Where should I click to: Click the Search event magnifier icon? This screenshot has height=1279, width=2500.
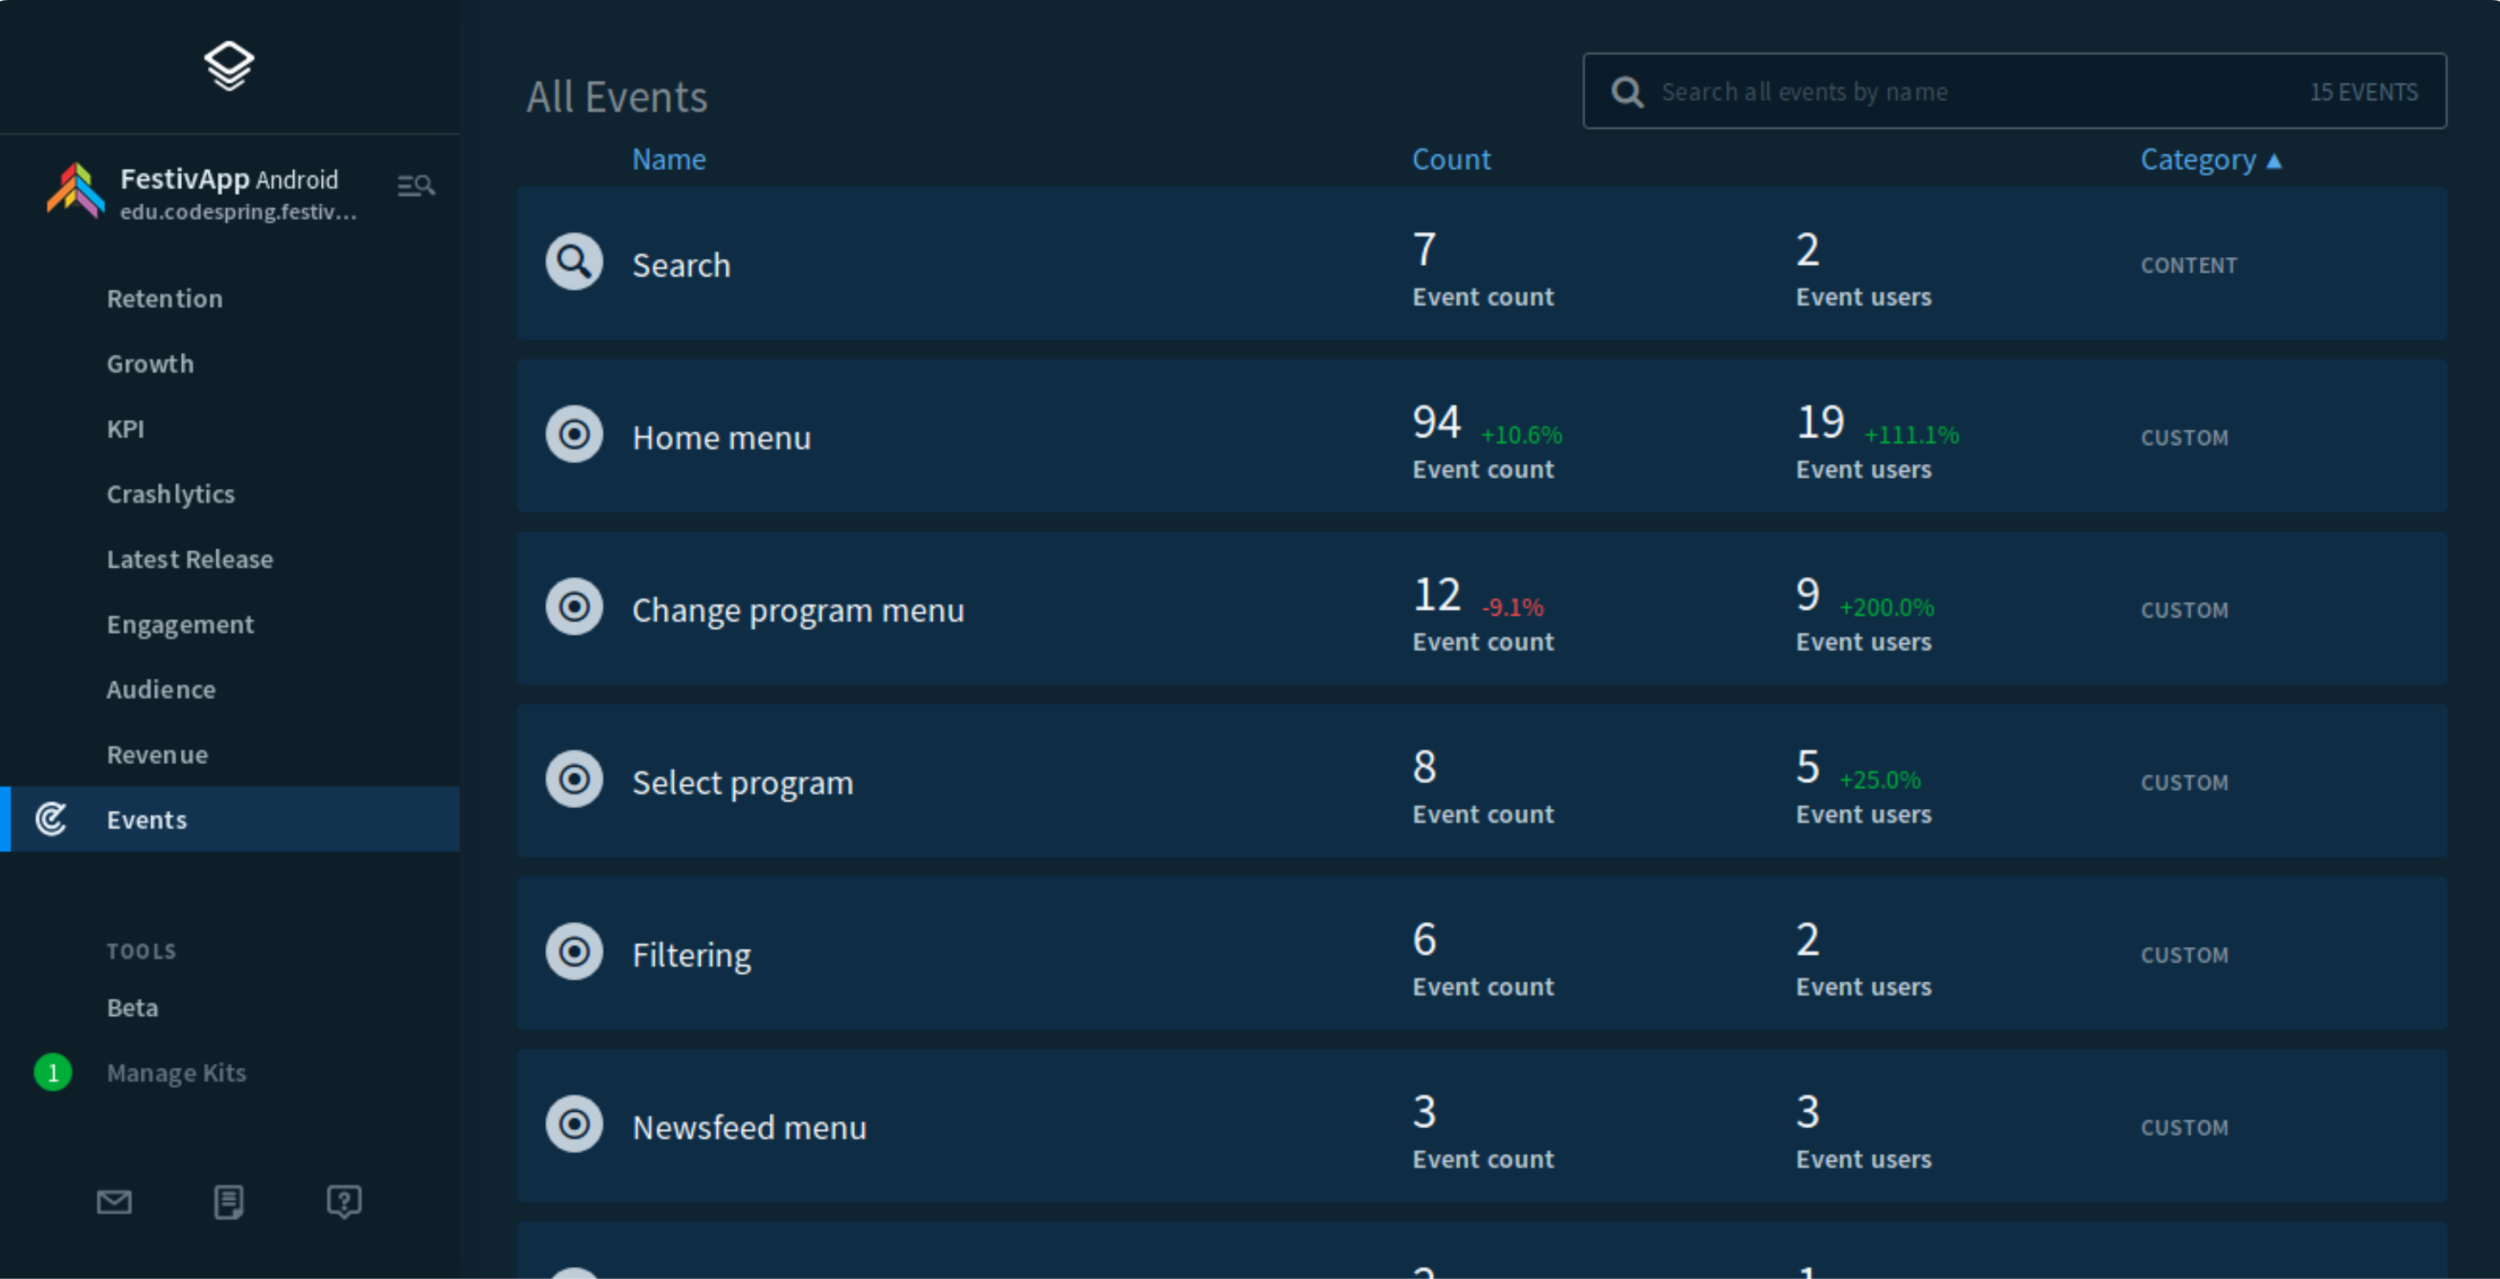[x=574, y=263]
